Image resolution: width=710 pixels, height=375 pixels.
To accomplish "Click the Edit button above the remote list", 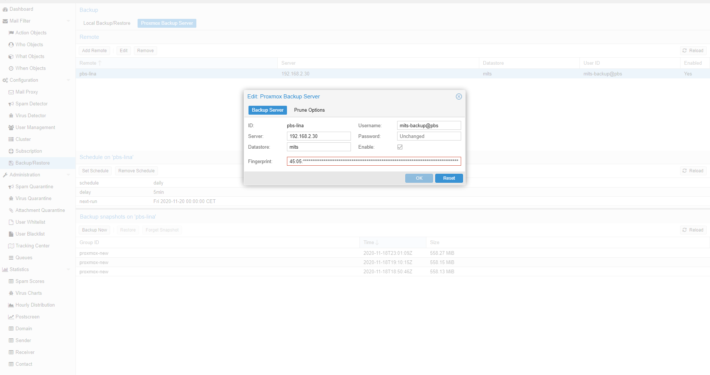I will (123, 50).
